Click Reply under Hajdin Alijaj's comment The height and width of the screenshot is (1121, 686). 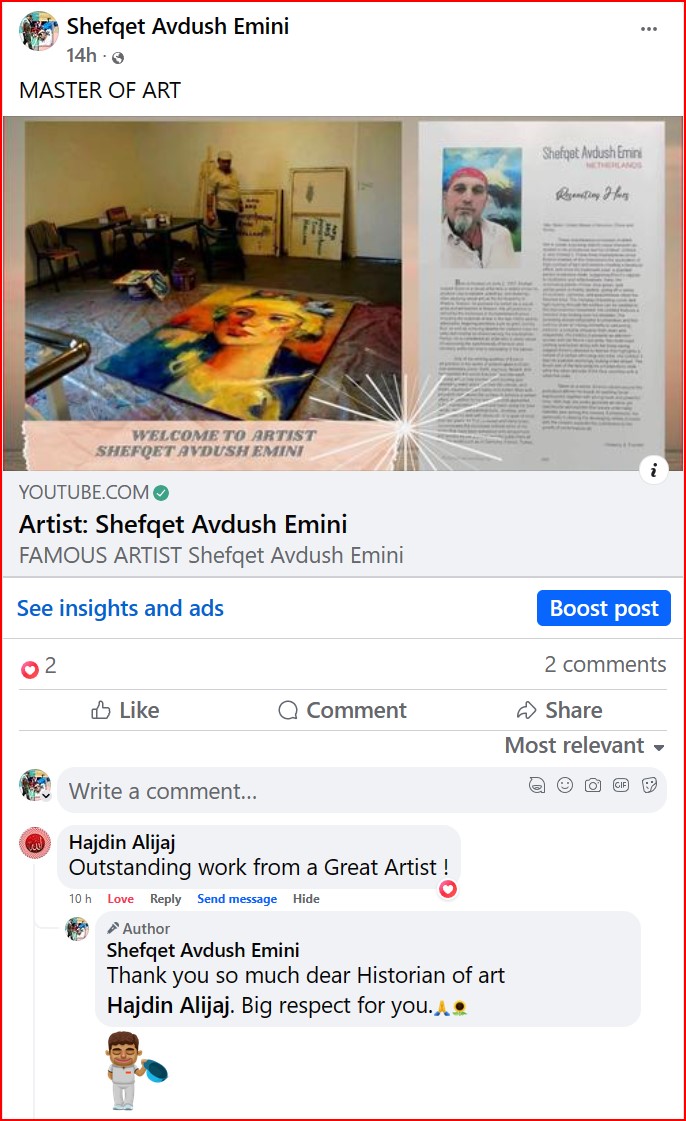pyautogui.click(x=165, y=899)
